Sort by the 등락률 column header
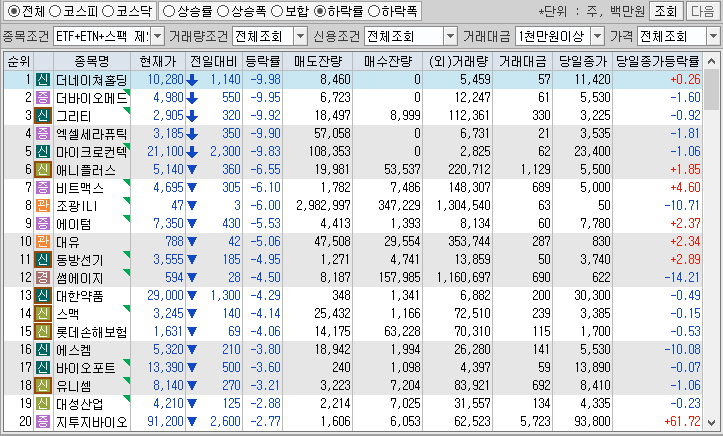This screenshot has width=723, height=436. click(x=262, y=61)
